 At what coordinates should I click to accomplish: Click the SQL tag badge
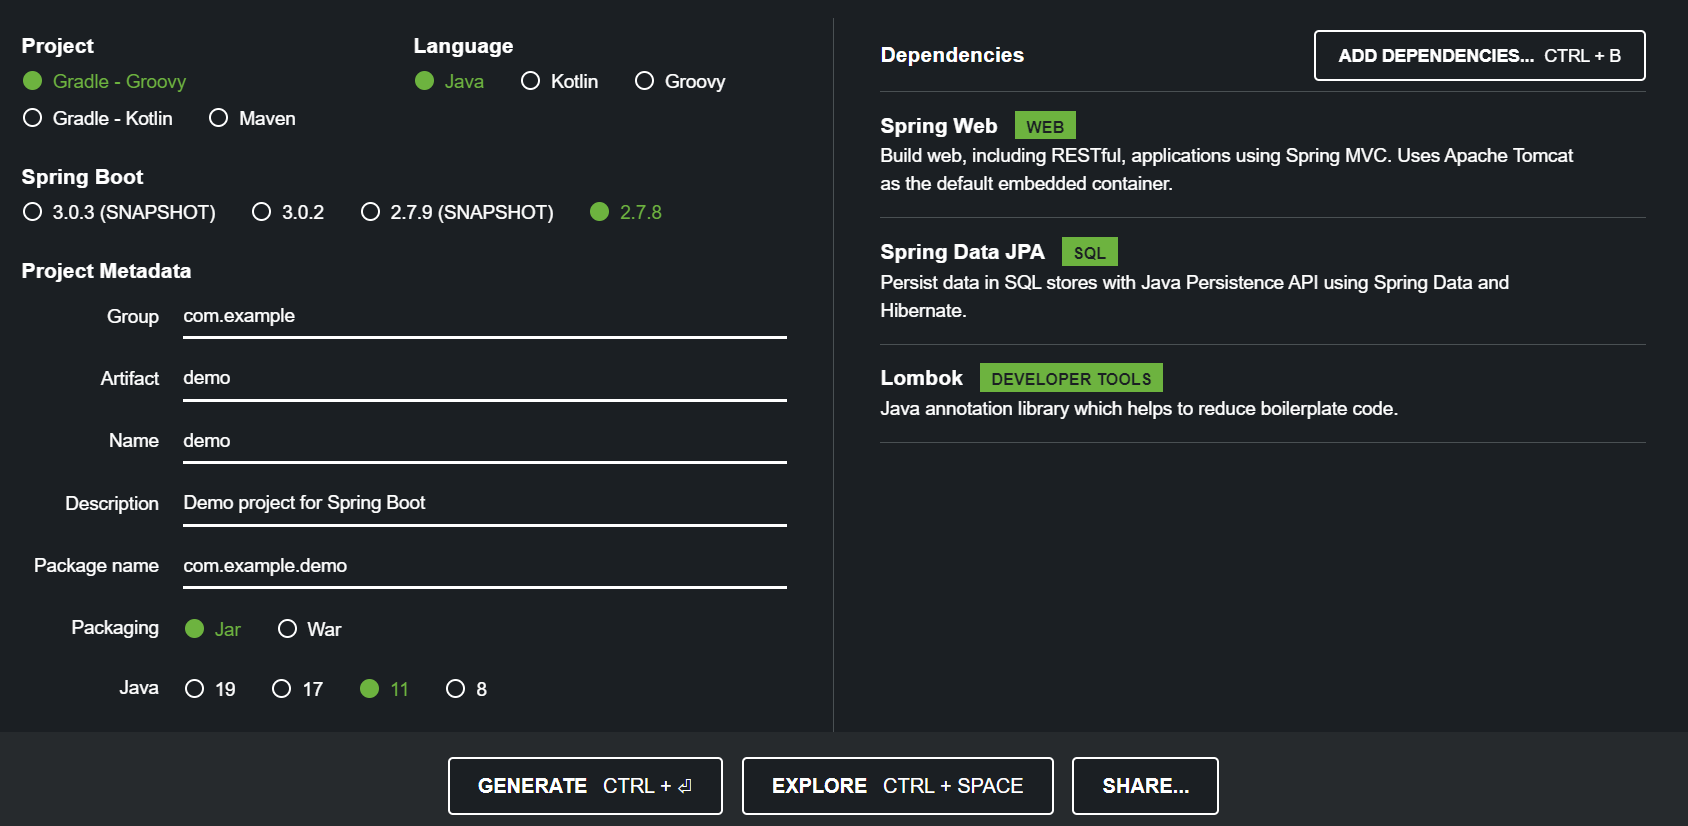click(1089, 252)
